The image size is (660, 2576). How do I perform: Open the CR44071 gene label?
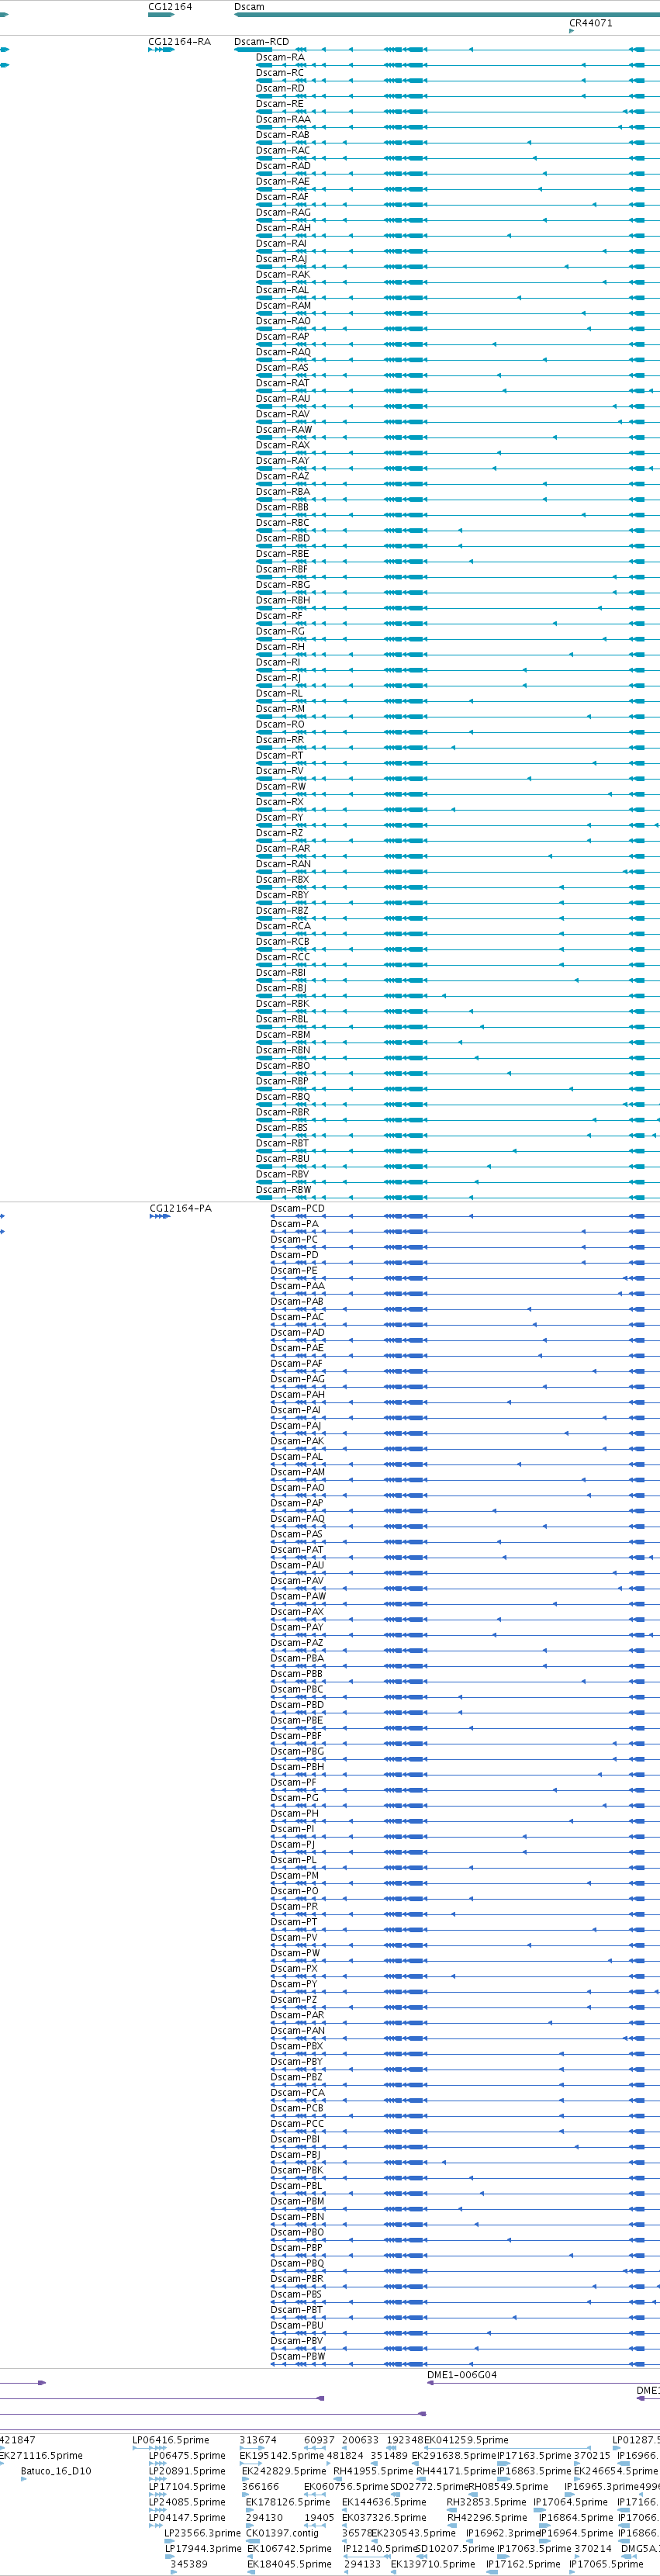pos(591,23)
